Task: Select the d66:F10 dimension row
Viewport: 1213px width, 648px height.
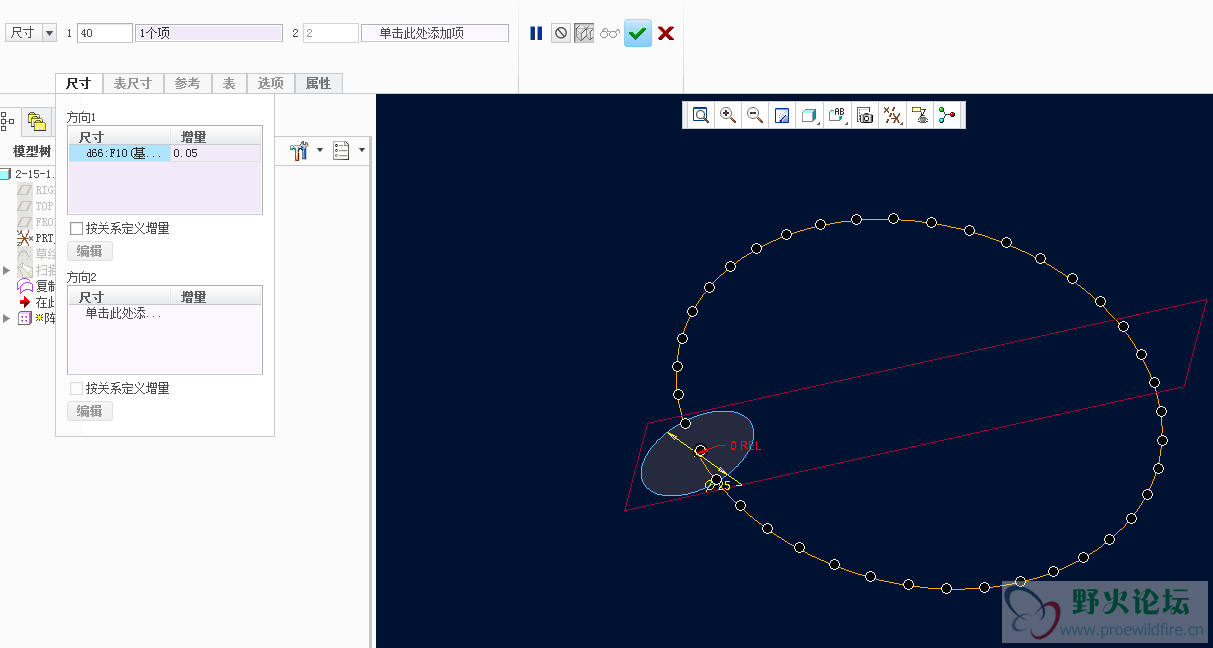Action: pyautogui.click(x=120, y=153)
